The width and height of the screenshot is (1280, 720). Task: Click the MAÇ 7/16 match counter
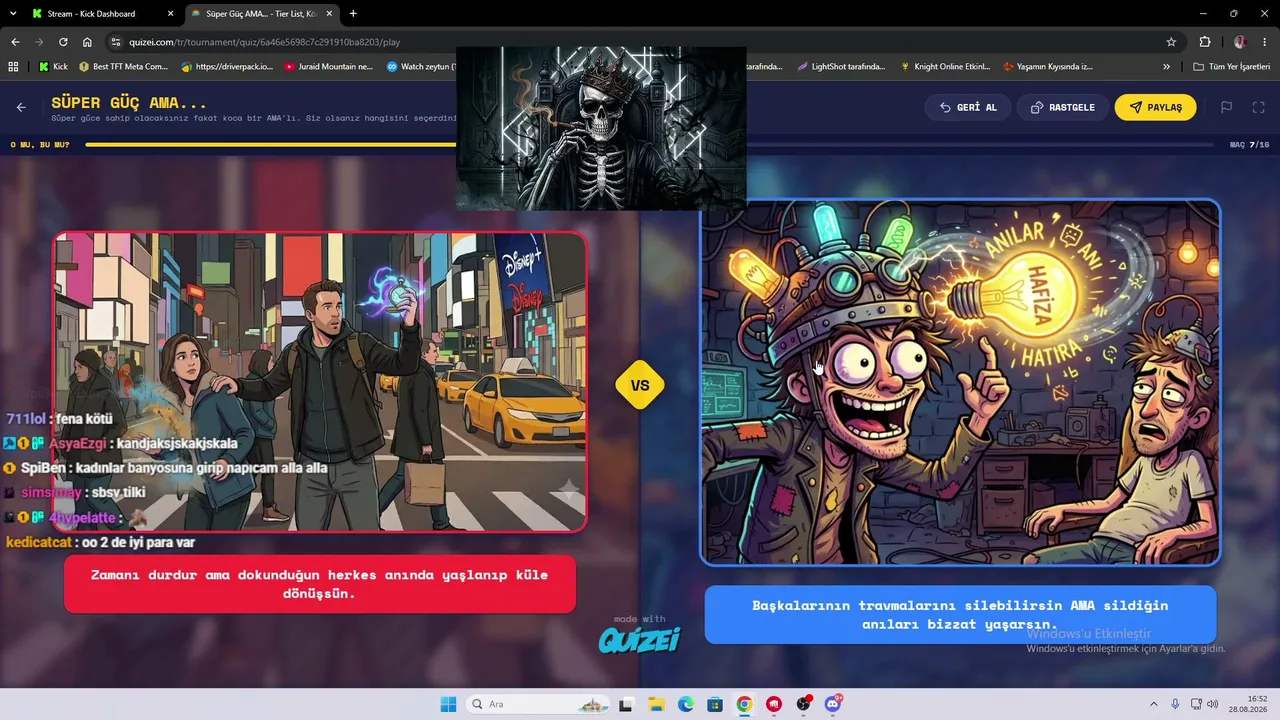click(x=1250, y=145)
